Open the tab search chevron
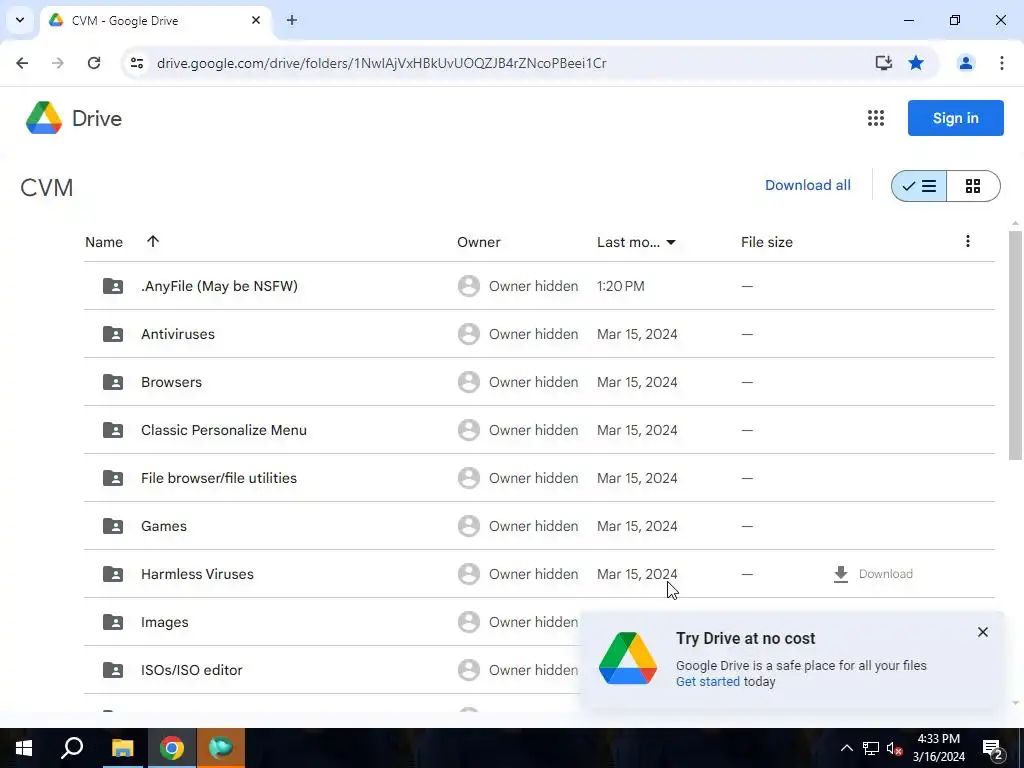The height and width of the screenshot is (768, 1024). [20, 20]
